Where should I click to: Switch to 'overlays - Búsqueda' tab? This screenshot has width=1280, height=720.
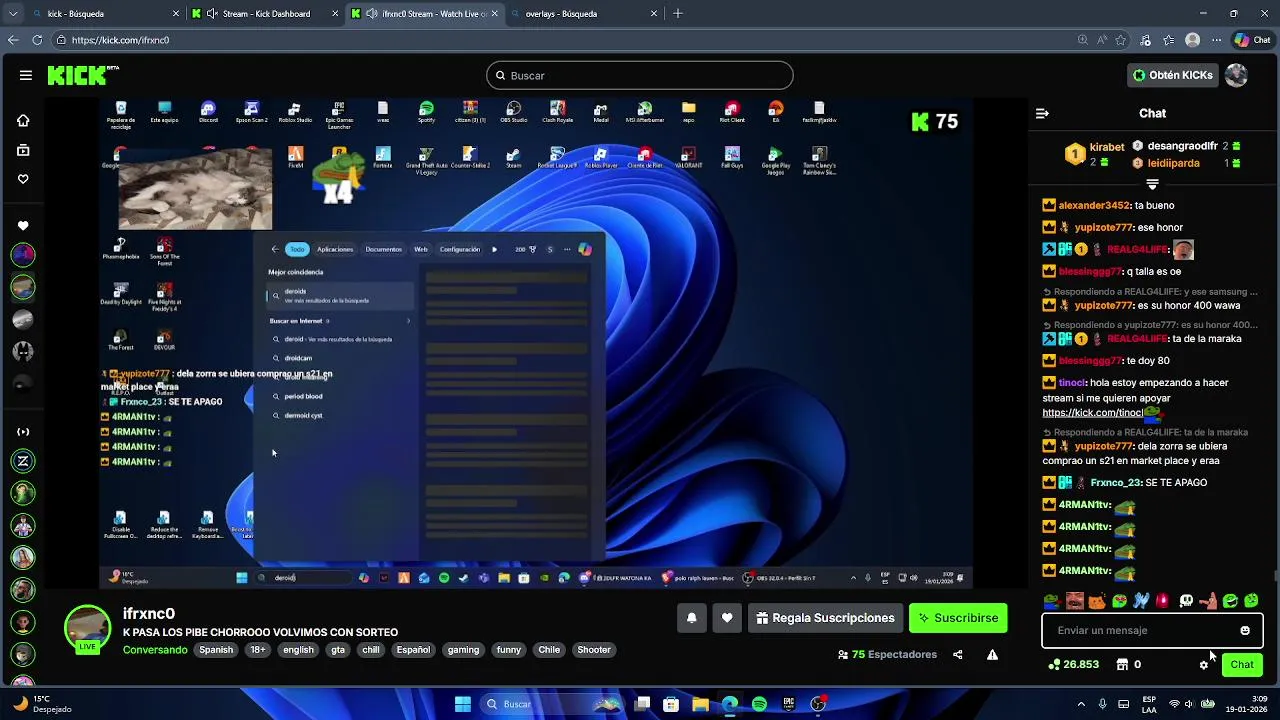coord(583,14)
